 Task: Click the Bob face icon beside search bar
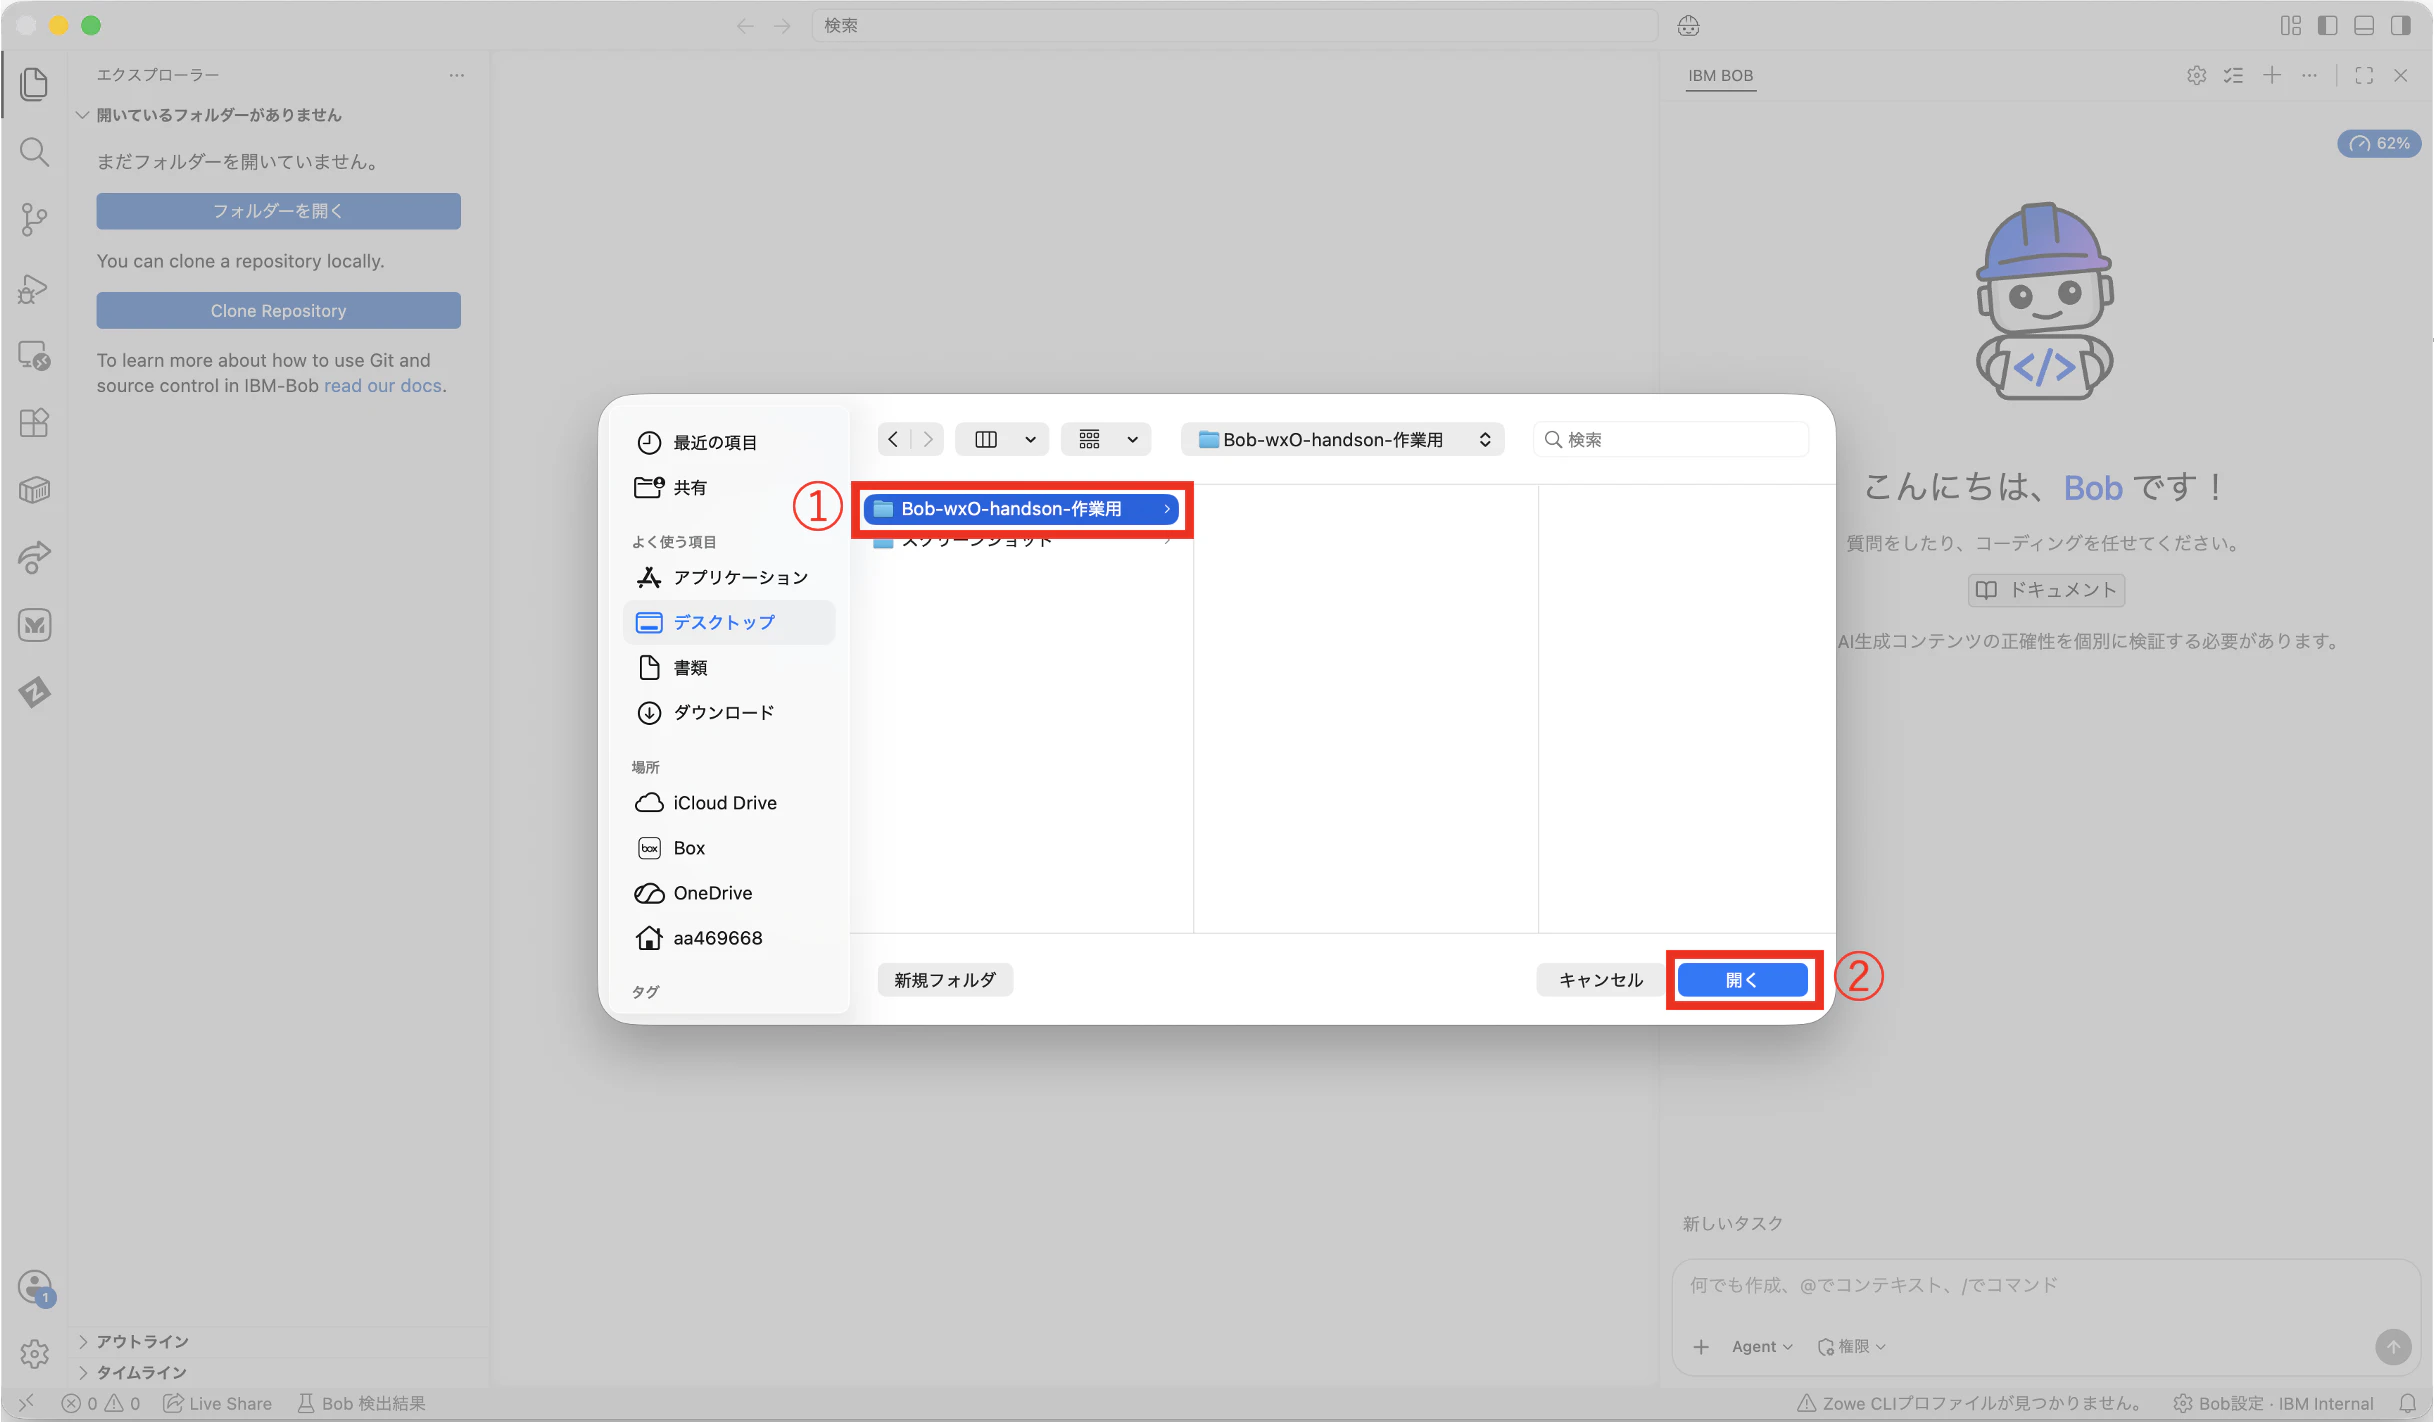tap(1689, 26)
